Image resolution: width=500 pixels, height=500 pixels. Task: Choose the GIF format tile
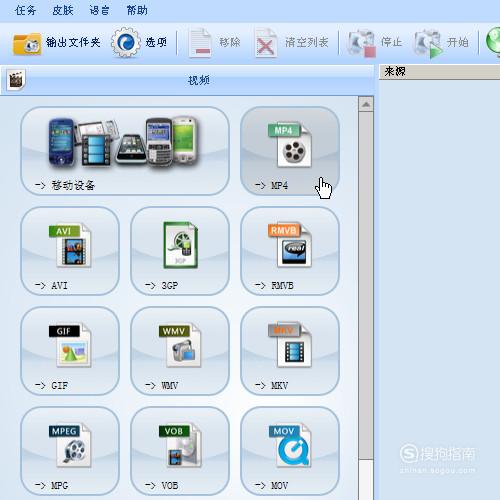tap(70, 351)
